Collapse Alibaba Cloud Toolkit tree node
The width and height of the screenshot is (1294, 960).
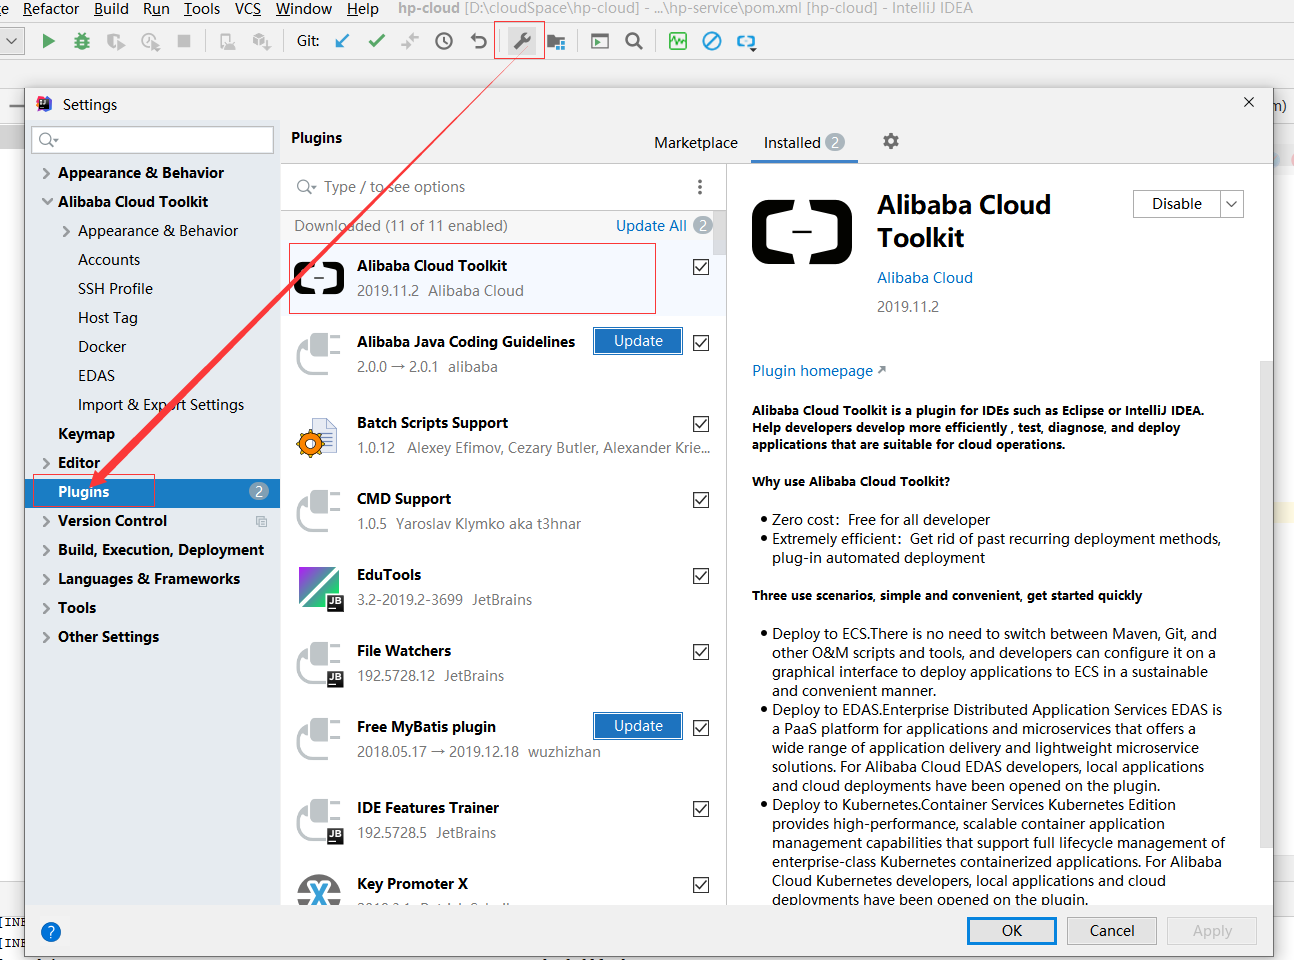tap(46, 202)
